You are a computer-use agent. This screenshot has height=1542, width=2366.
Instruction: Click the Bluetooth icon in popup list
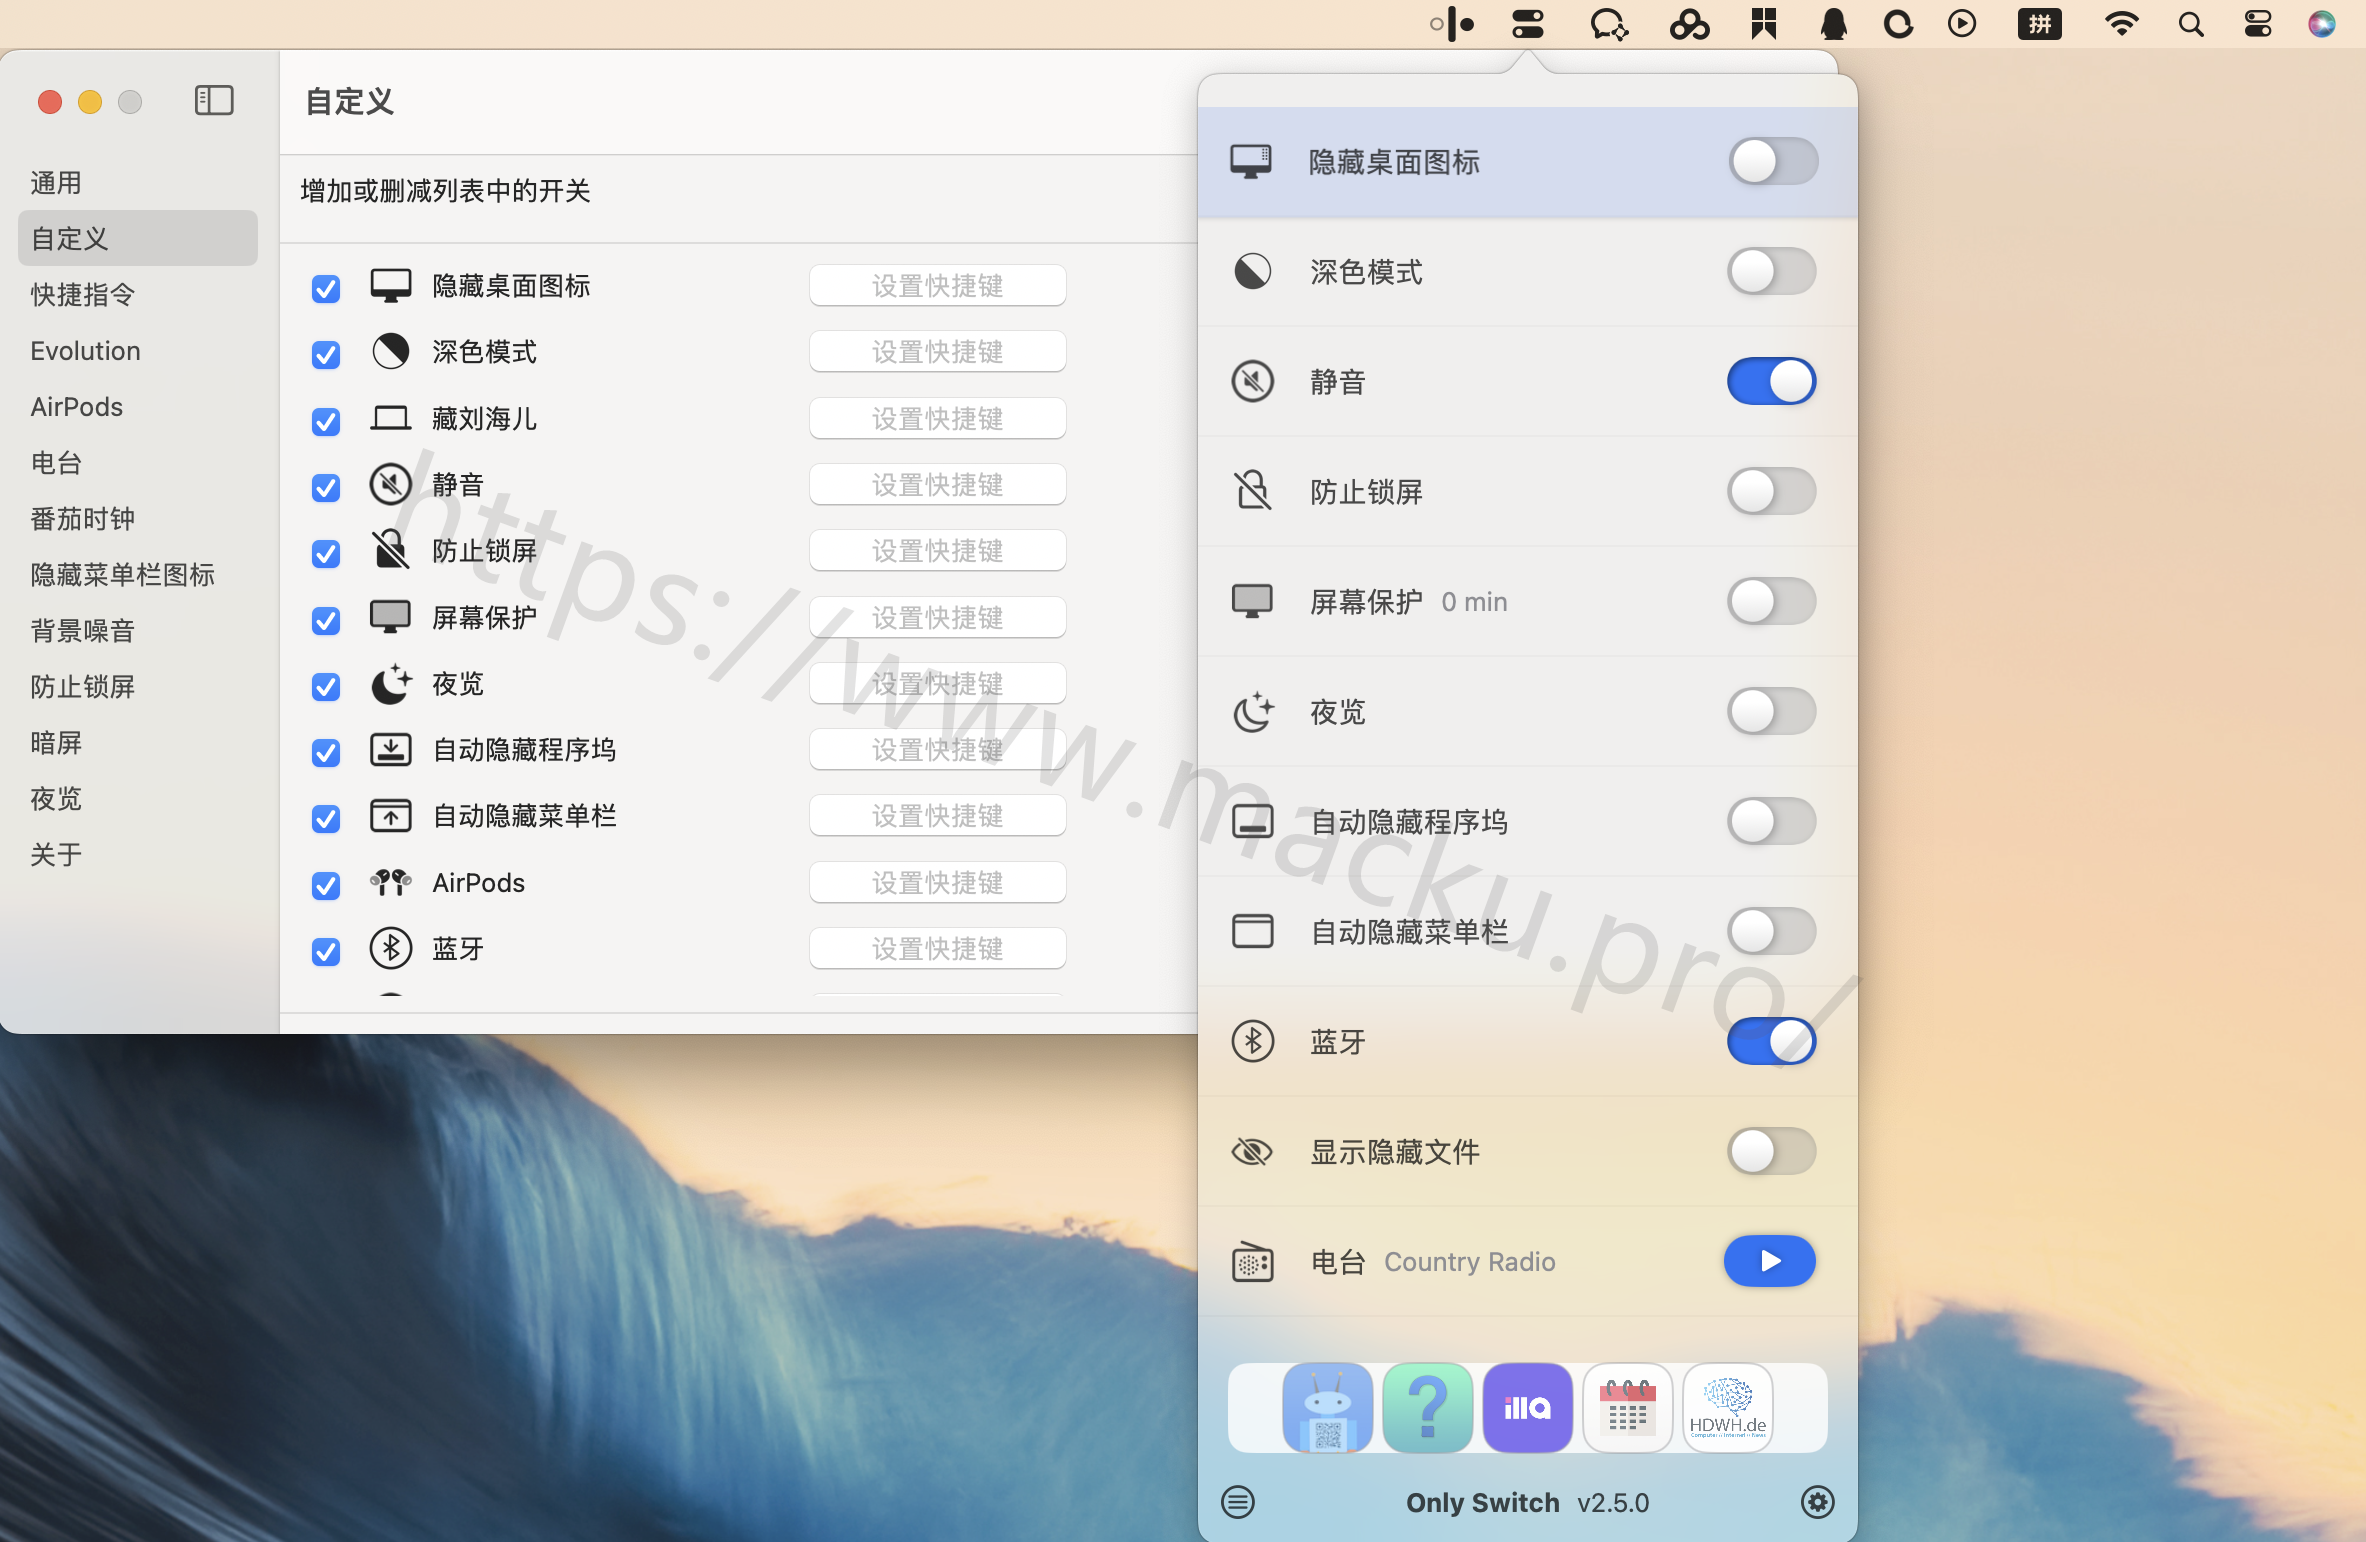click(x=1252, y=1041)
